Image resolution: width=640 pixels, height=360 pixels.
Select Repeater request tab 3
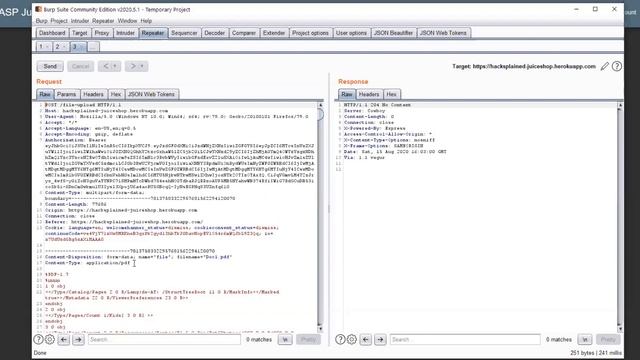click(78, 47)
